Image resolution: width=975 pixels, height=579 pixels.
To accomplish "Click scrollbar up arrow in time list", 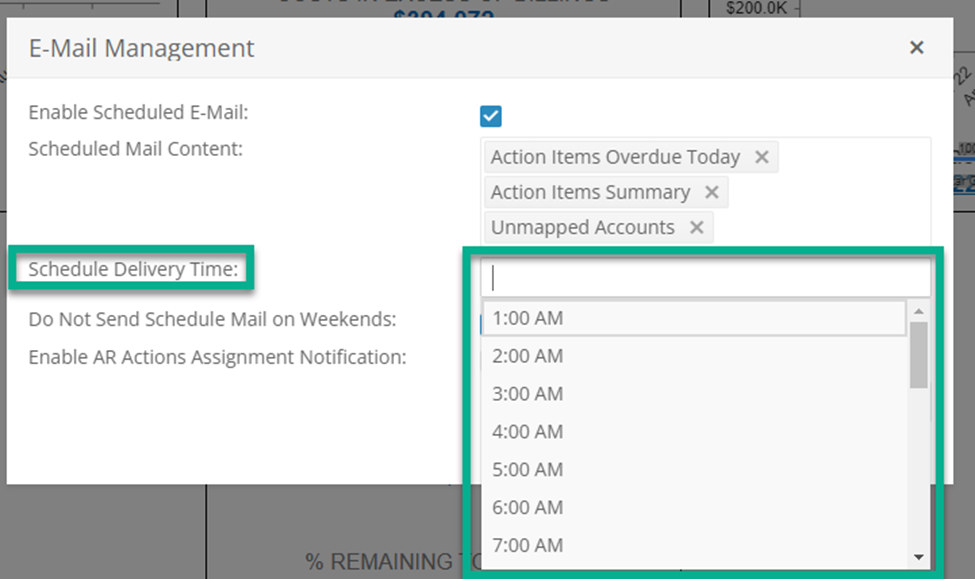I will 918,310.
